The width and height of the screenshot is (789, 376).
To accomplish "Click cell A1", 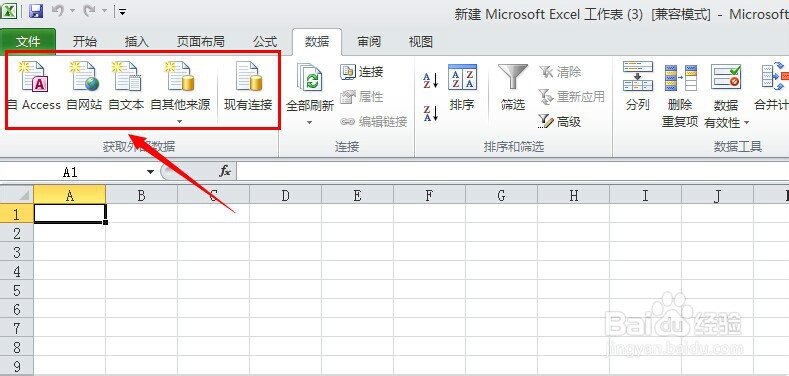I will [69, 214].
